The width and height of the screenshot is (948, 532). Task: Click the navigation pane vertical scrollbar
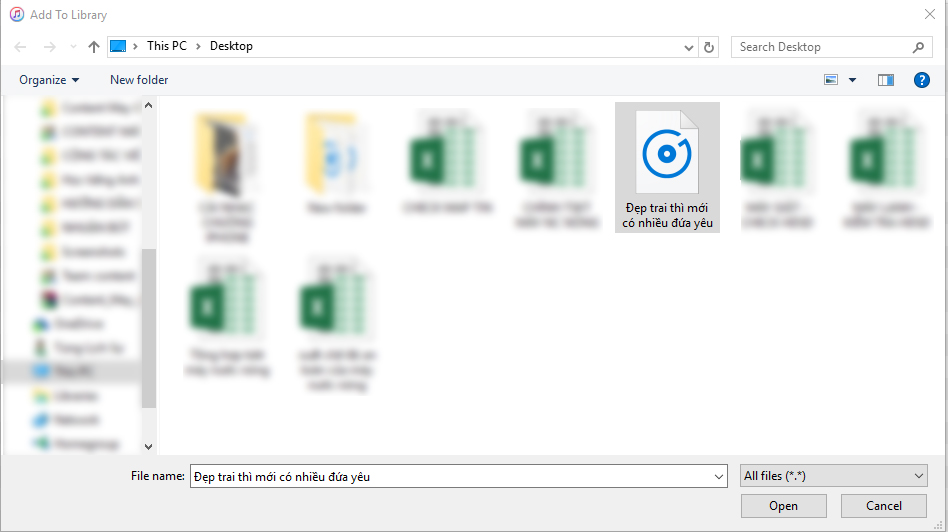(x=148, y=330)
